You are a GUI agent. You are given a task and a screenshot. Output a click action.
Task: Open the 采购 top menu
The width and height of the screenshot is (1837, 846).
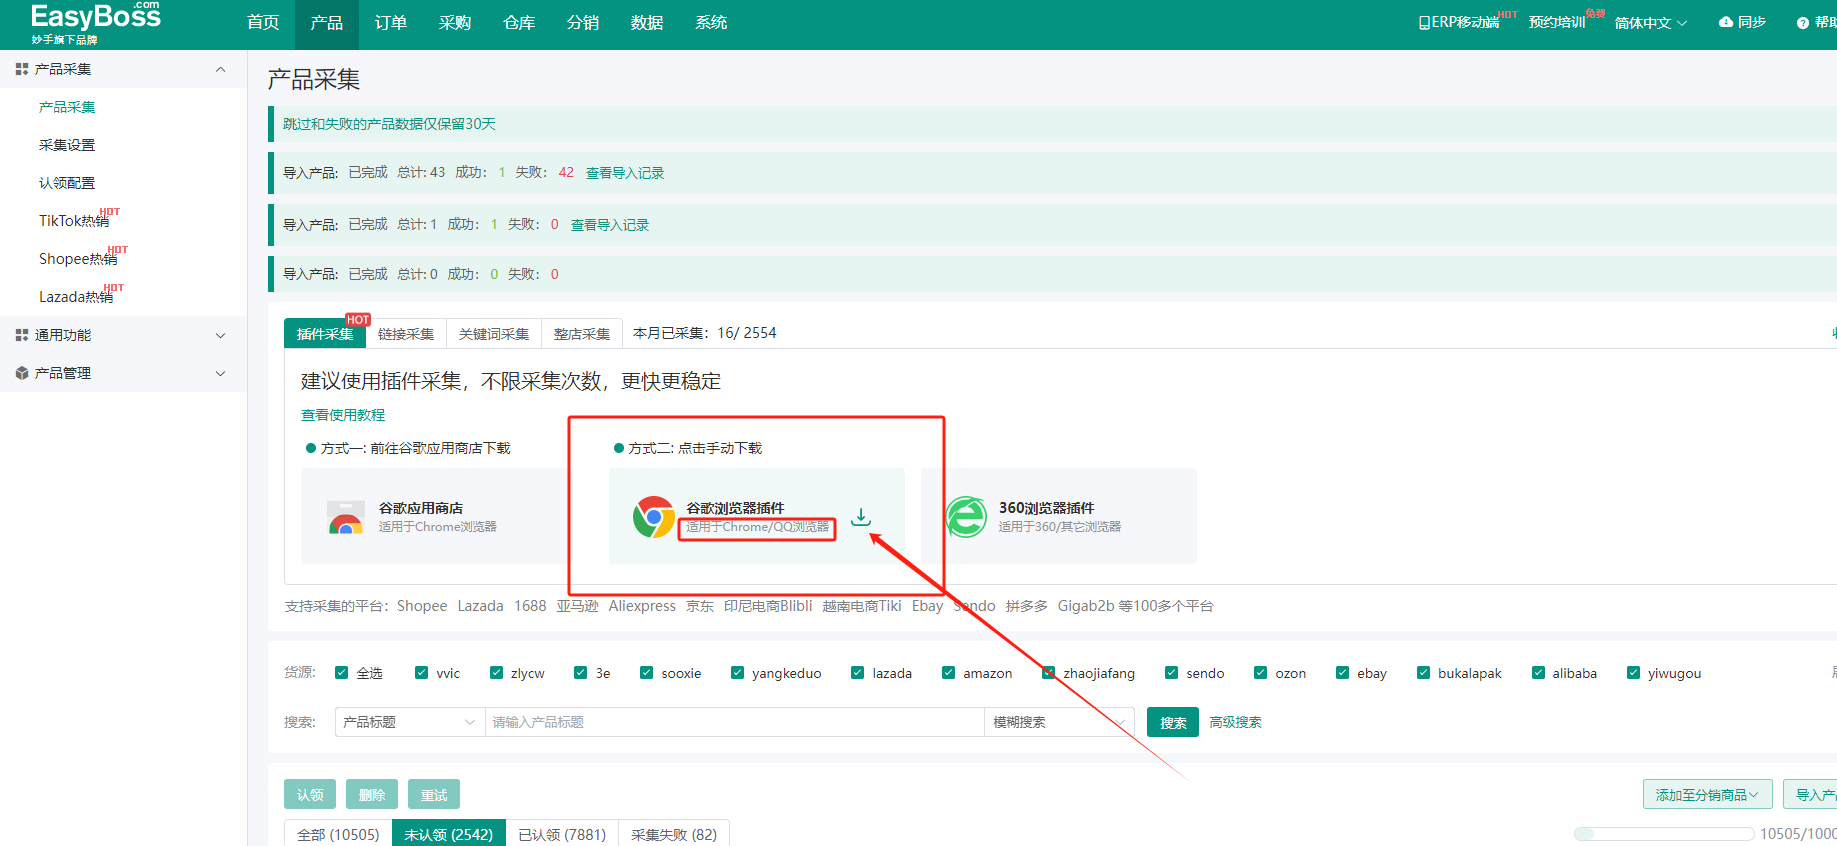[x=455, y=23]
